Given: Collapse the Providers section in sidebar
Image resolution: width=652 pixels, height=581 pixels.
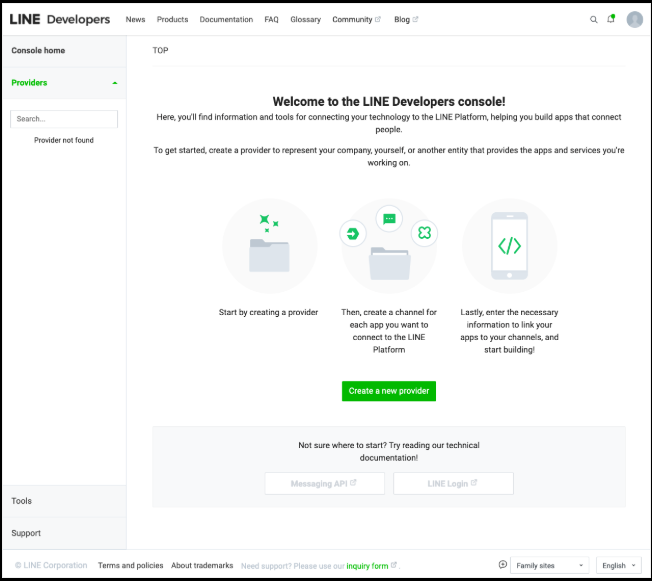Looking at the screenshot, I should [x=115, y=83].
